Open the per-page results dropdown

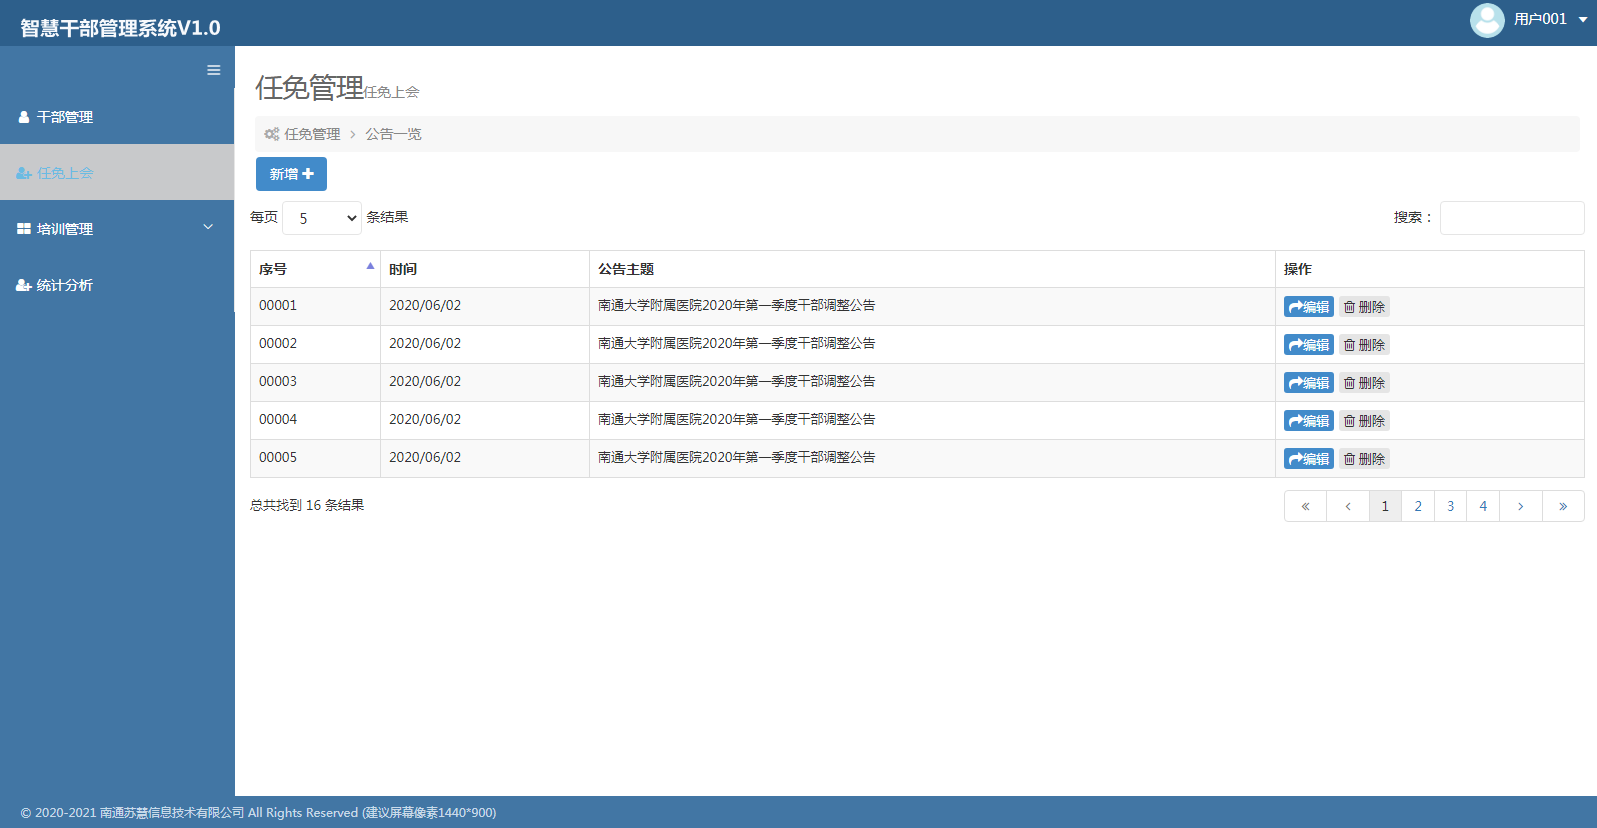point(322,218)
